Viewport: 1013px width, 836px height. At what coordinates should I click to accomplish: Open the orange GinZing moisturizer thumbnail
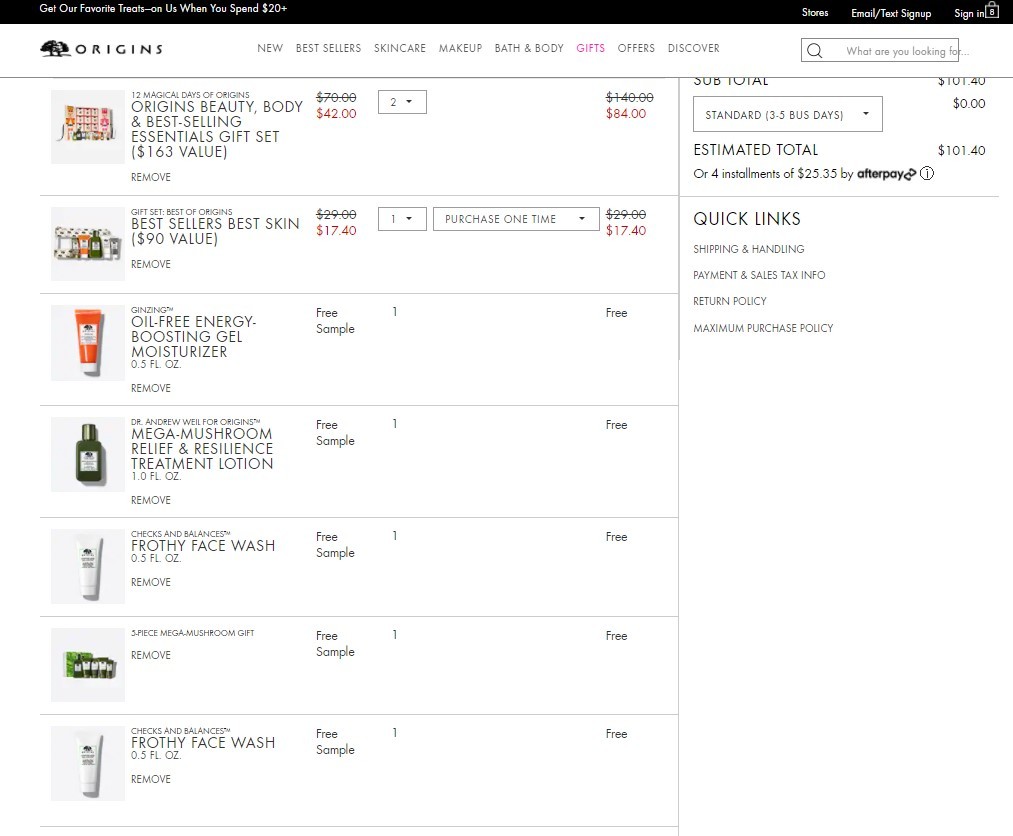pos(88,342)
